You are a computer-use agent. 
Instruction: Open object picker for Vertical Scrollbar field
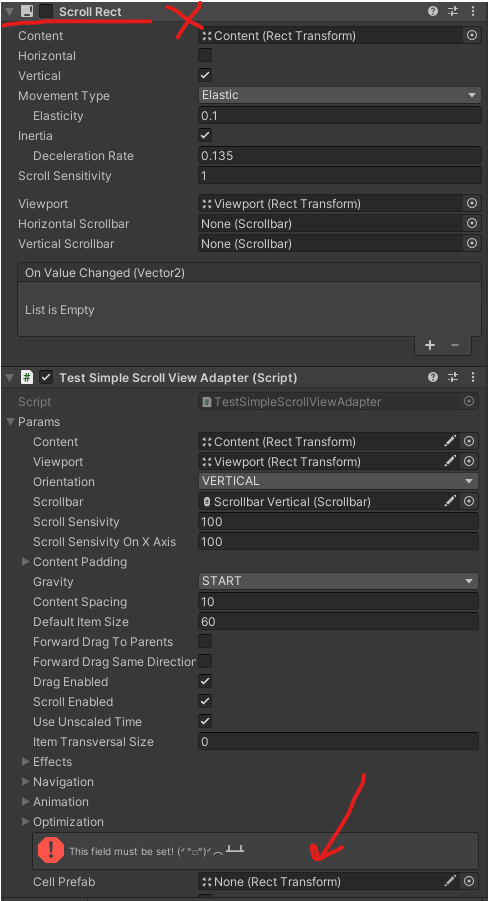tap(472, 244)
